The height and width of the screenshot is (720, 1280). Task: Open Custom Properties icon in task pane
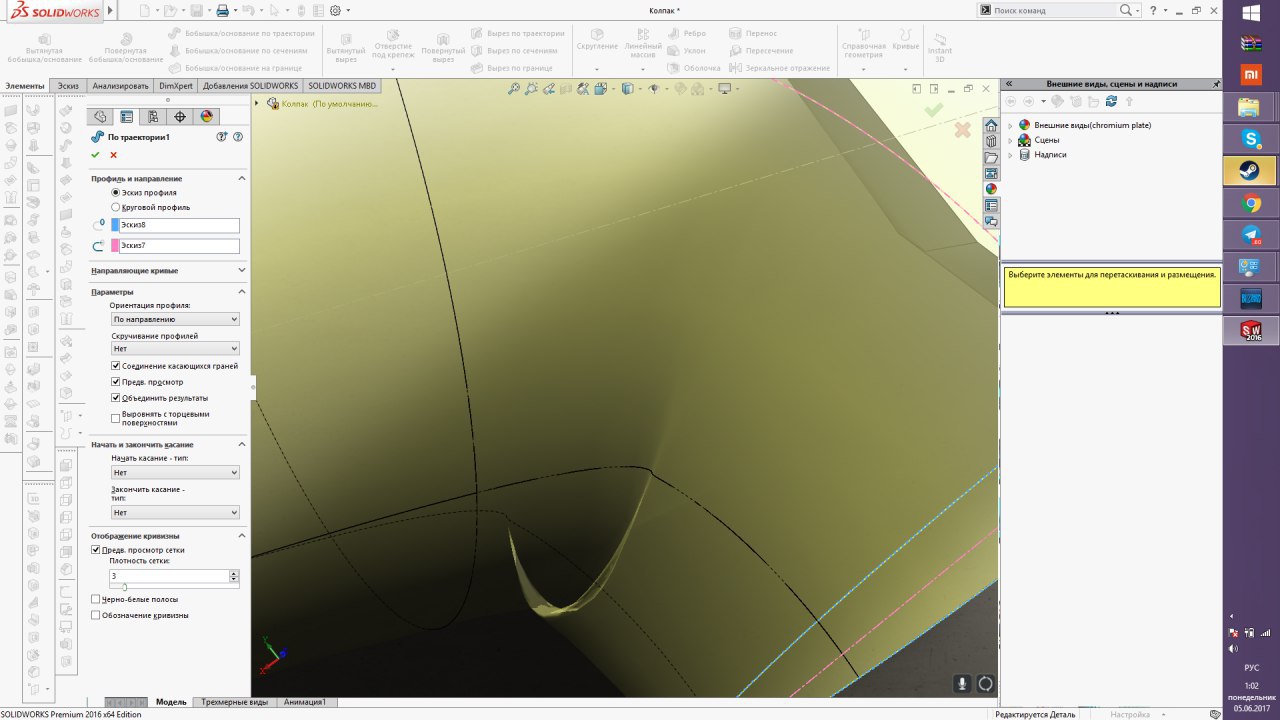pos(991,205)
